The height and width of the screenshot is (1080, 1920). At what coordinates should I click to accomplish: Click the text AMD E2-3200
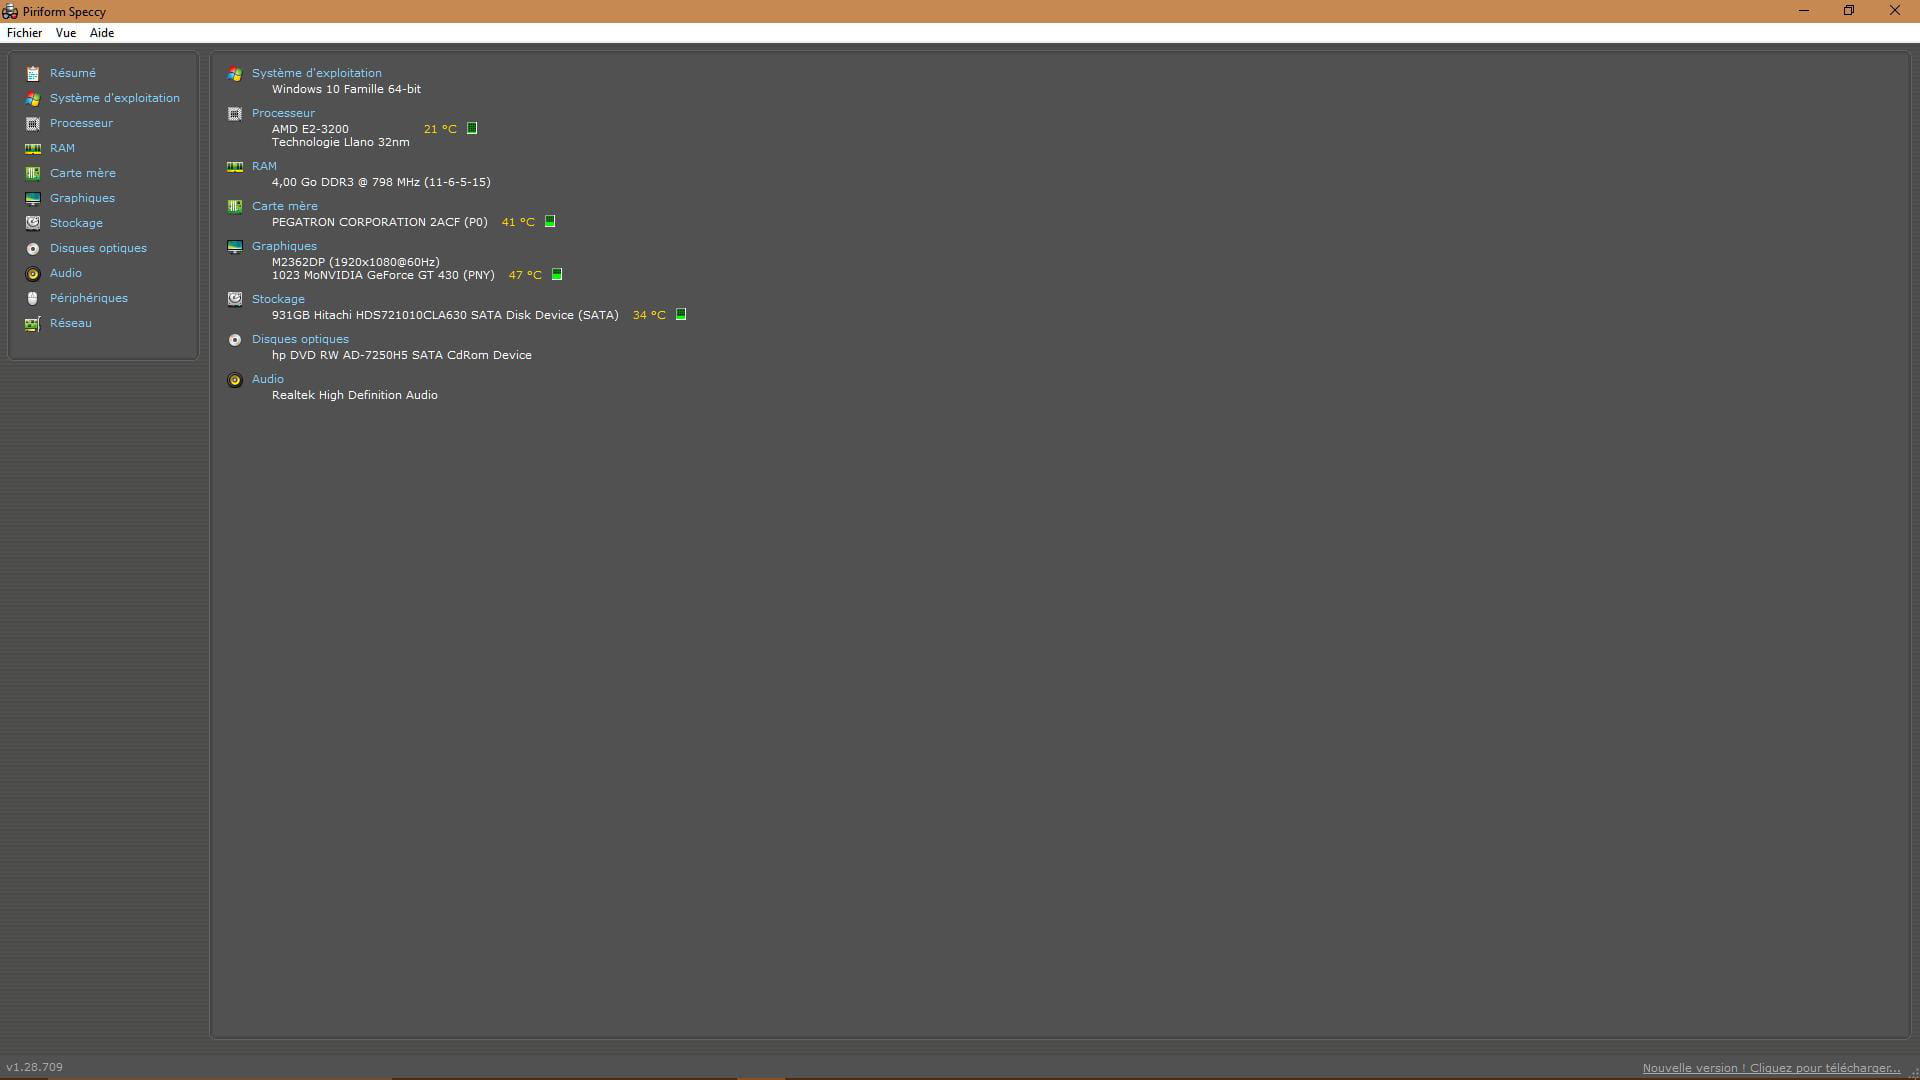[310, 129]
